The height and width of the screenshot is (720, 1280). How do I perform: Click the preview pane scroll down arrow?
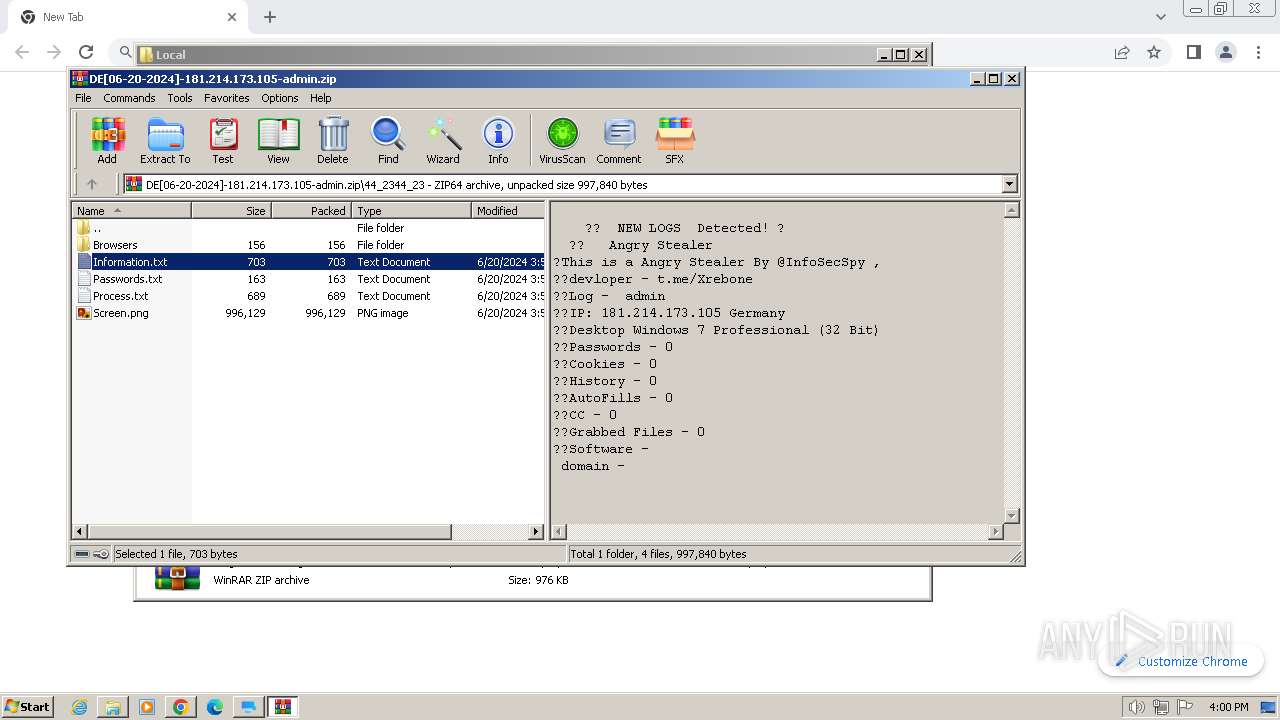1011,516
